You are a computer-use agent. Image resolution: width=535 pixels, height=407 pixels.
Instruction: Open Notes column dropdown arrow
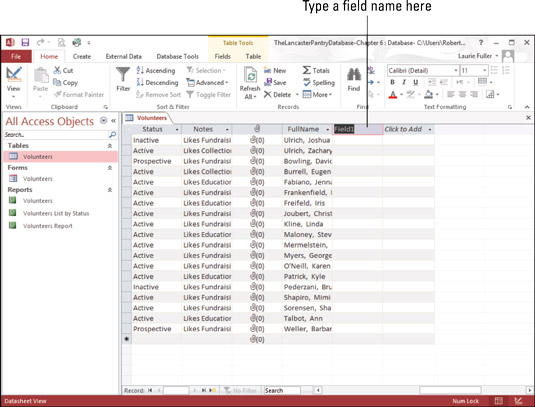point(227,130)
